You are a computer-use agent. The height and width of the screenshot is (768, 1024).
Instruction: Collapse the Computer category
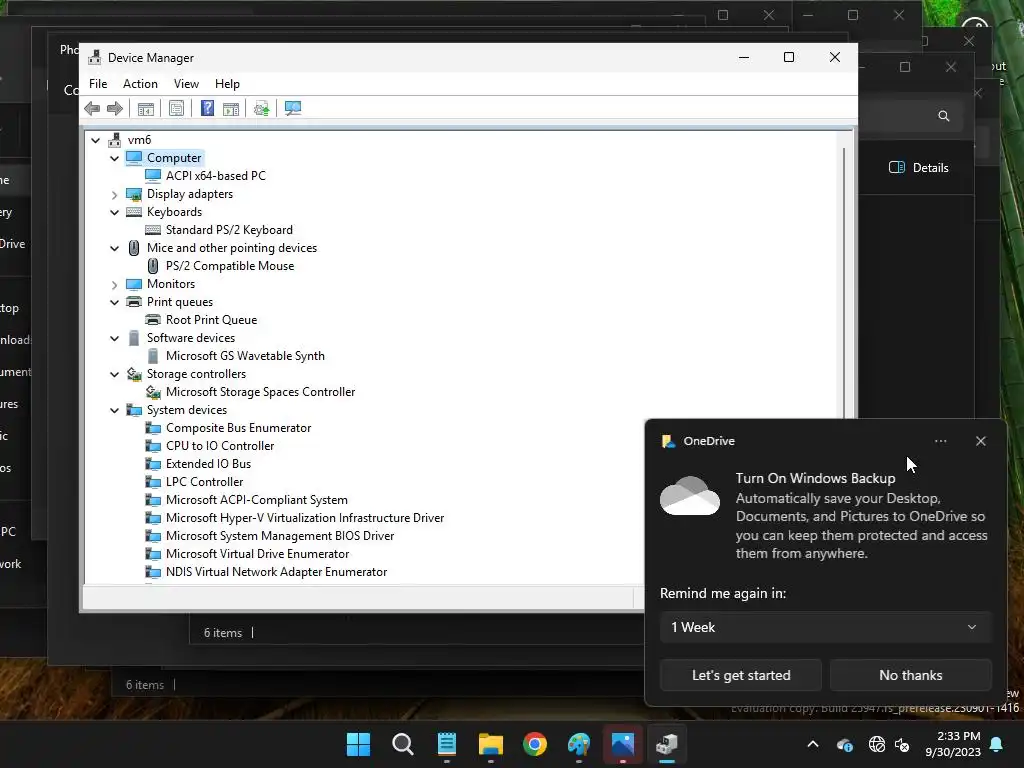(114, 158)
